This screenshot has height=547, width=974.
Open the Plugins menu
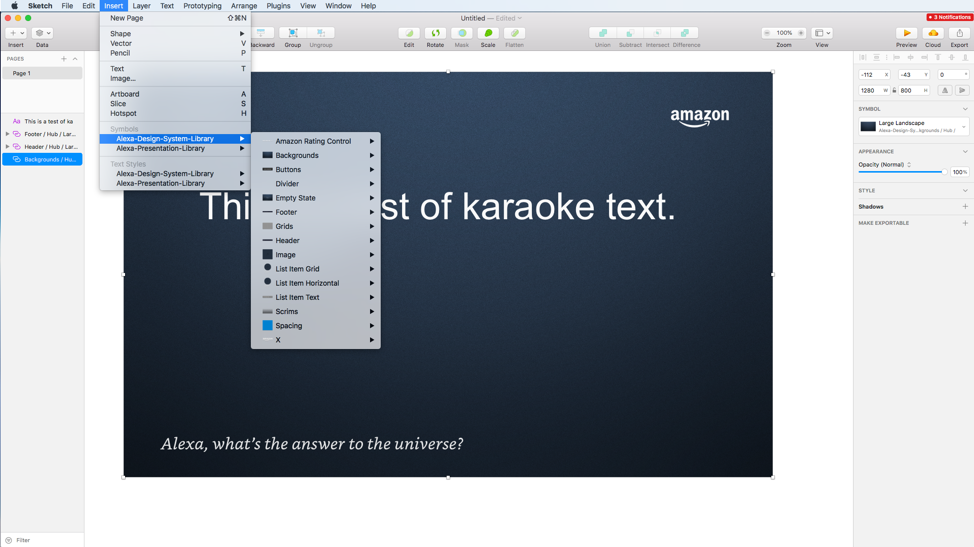[x=278, y=6]
